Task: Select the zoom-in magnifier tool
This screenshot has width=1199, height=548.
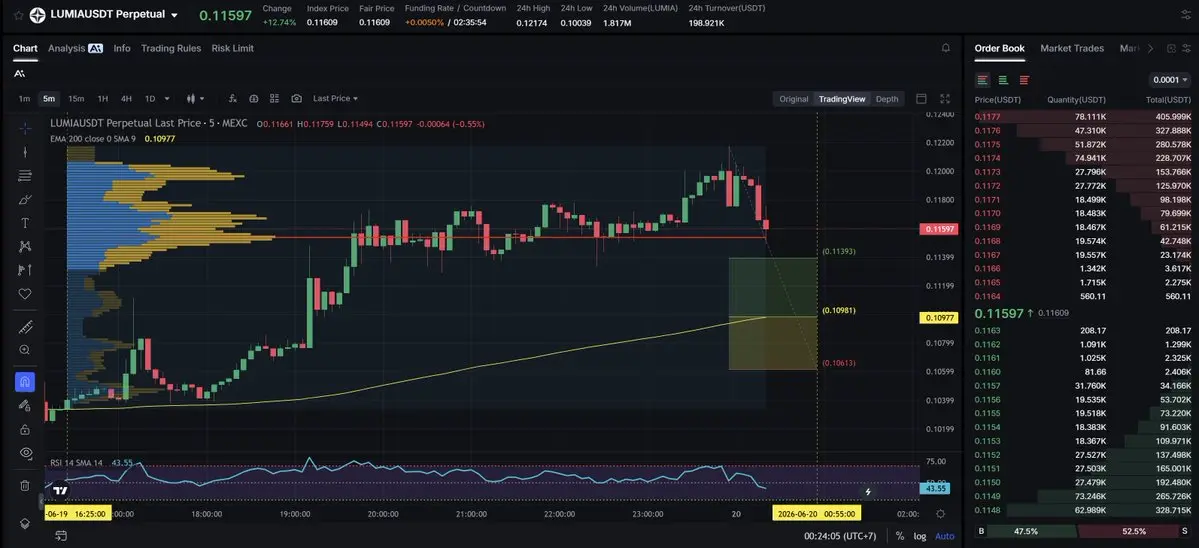Action: tap(25, 350)
